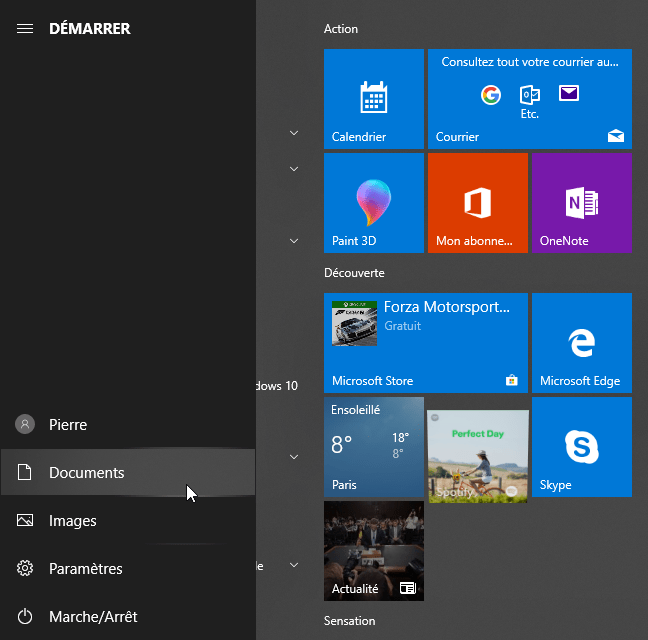Click the app list entry ending in 'dows 10'
This screenshot has width=648, height=640.
[276, 386]
